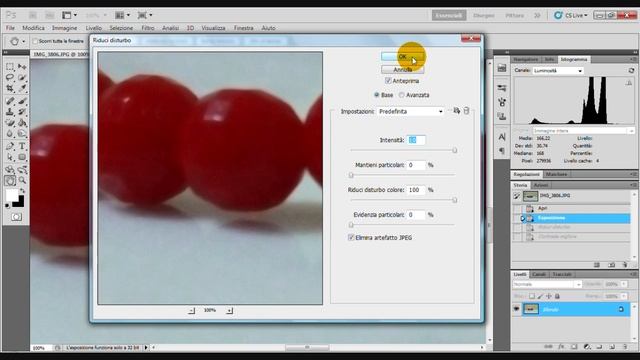Open the Impostazioni Predefinita dropdown
Screen dimensions: 640x360
click(x=411, y=111)
